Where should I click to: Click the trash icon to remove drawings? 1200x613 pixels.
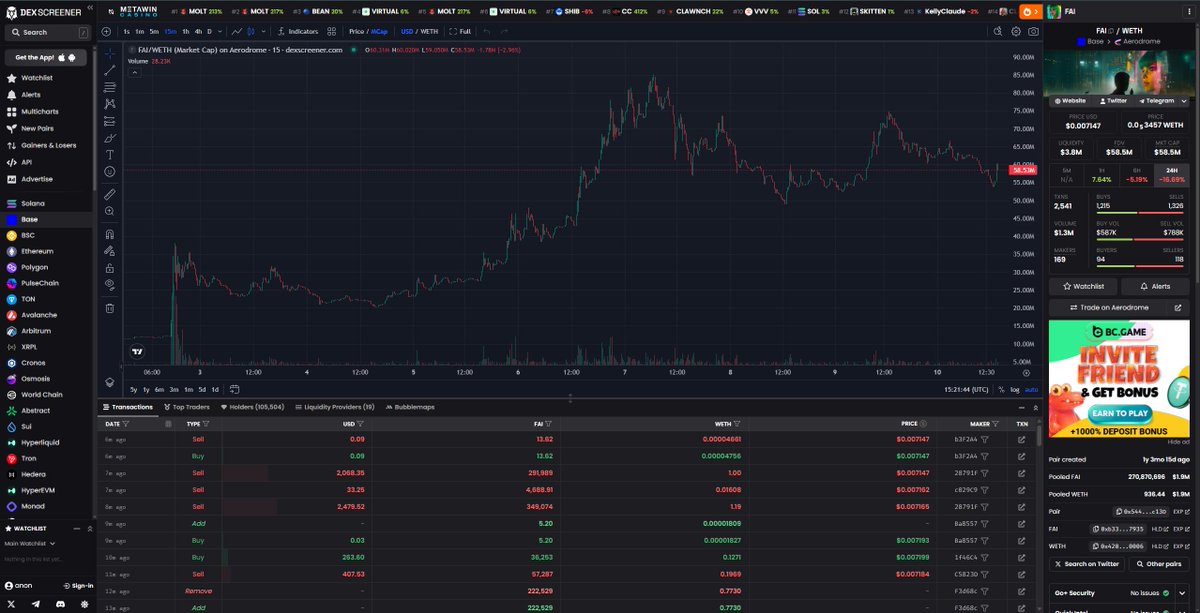110,307
